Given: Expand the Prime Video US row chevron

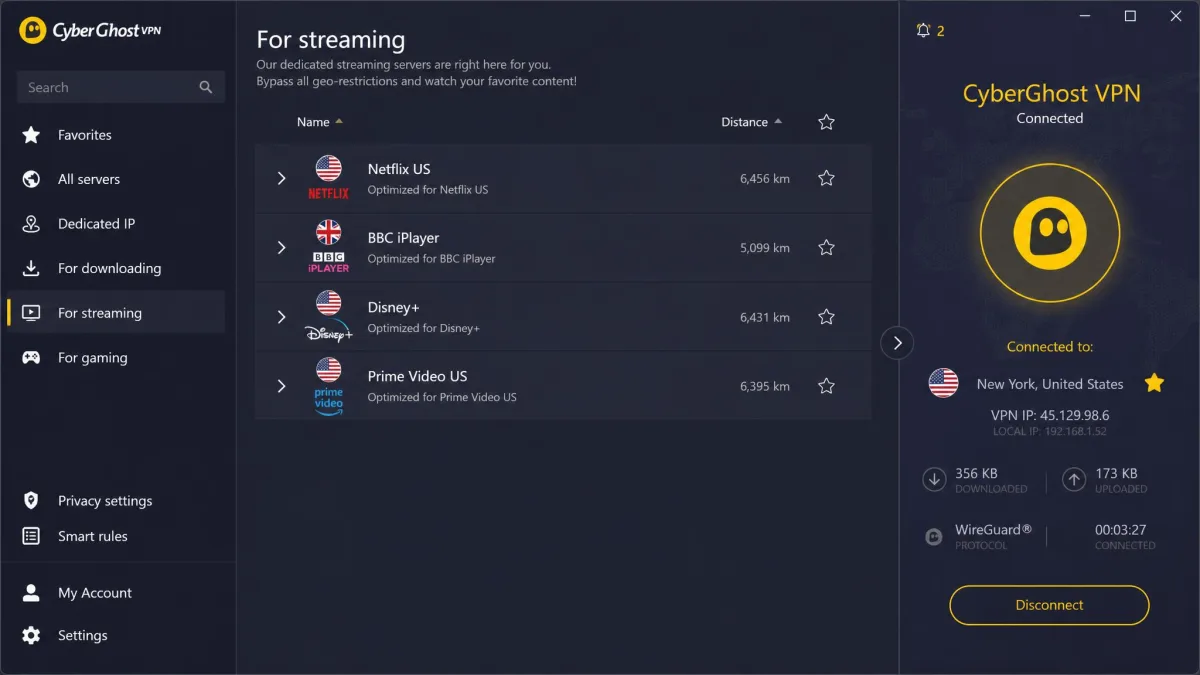Looking at the screenshot, I should tap(281, 385).
